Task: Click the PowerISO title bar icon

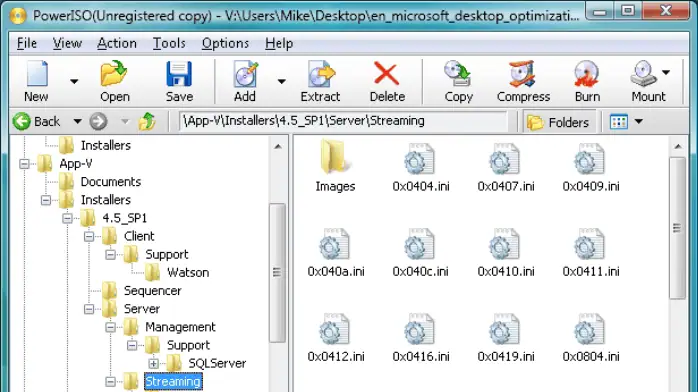Action: click(x=17, y=16)
